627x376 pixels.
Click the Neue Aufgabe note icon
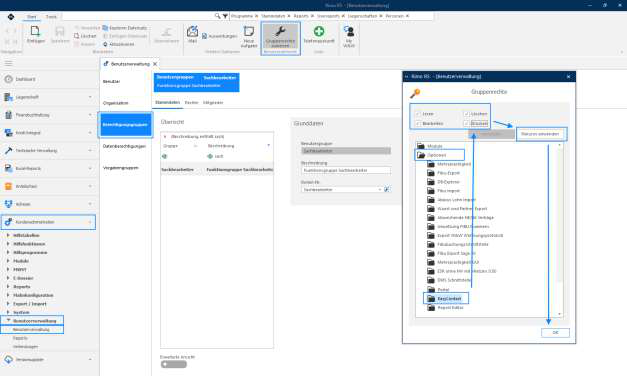tap(249, 31)
